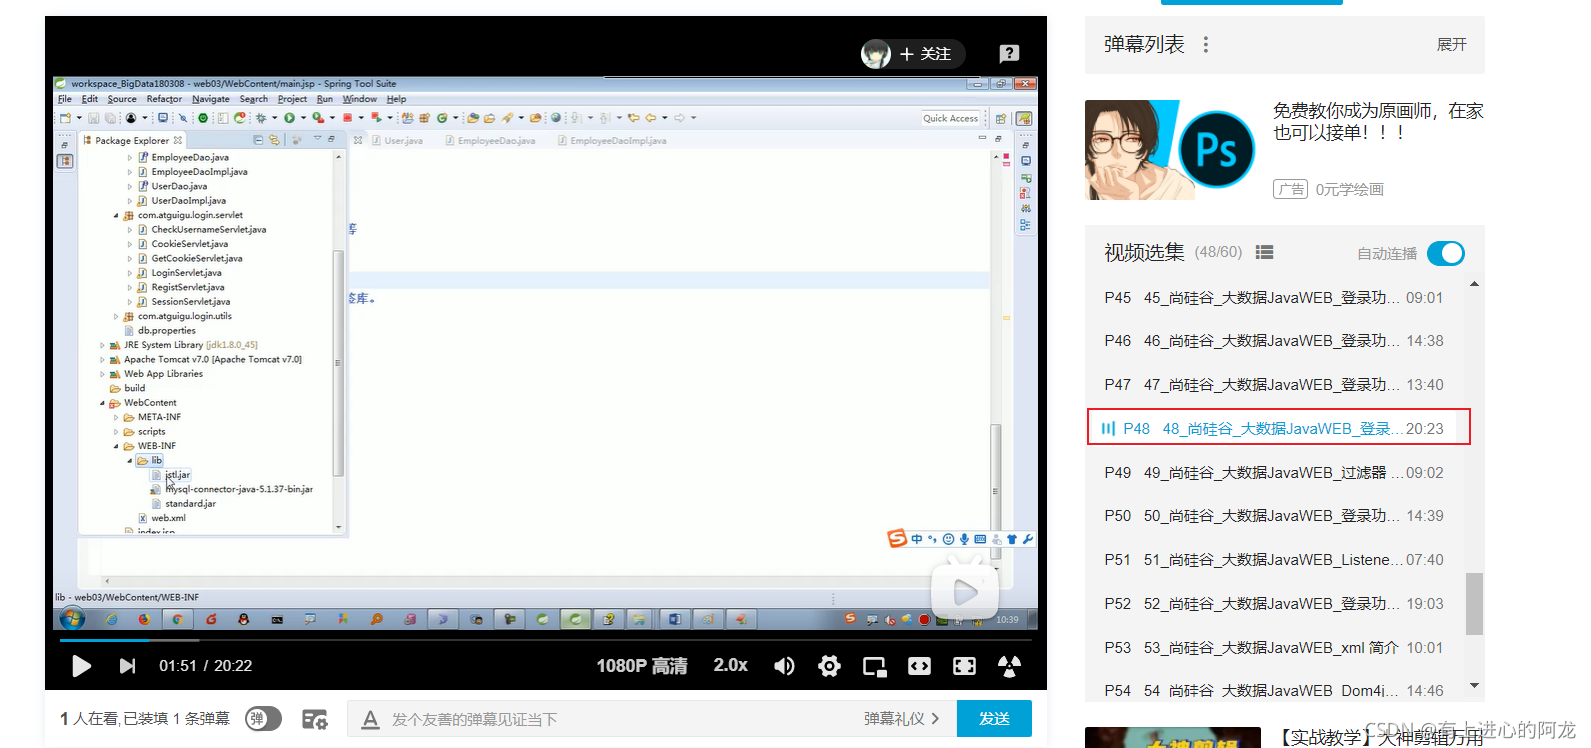Open the 弹幕列表 three-dot options menu
Screen dimensions: 1591x748
click(1206, 45)
